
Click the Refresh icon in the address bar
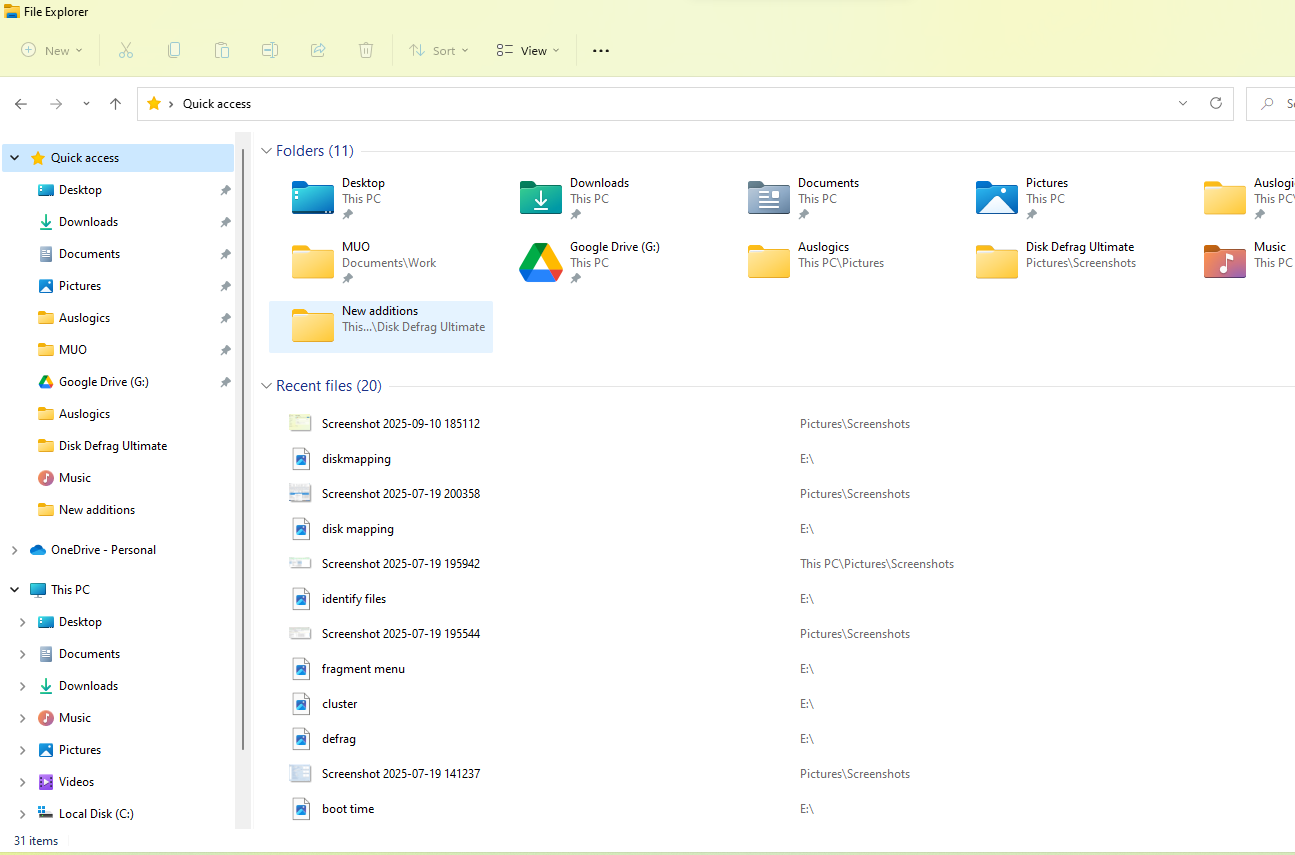pos(1215,103)
